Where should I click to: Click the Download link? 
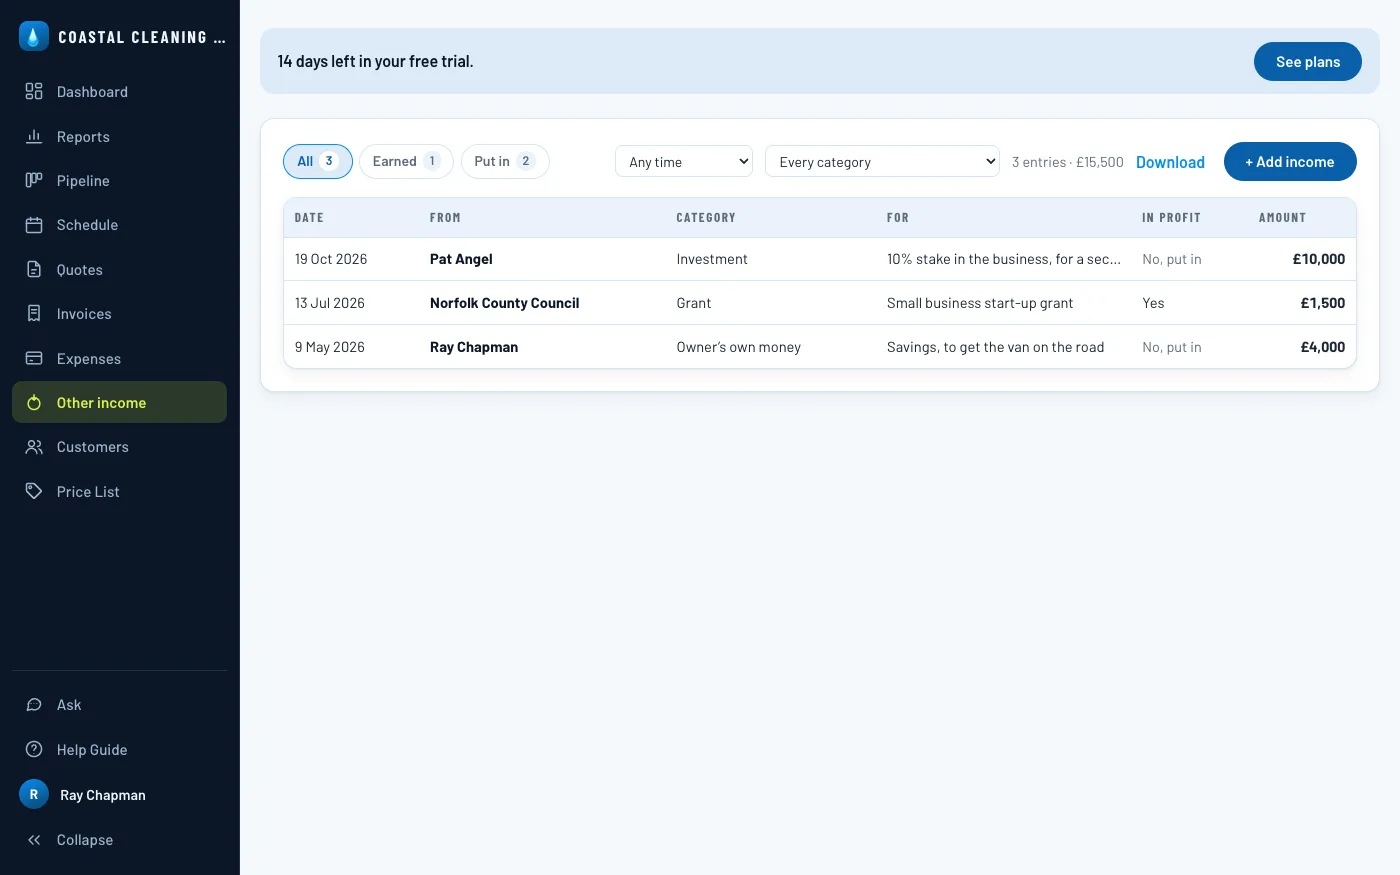(x=1170, y=162)
